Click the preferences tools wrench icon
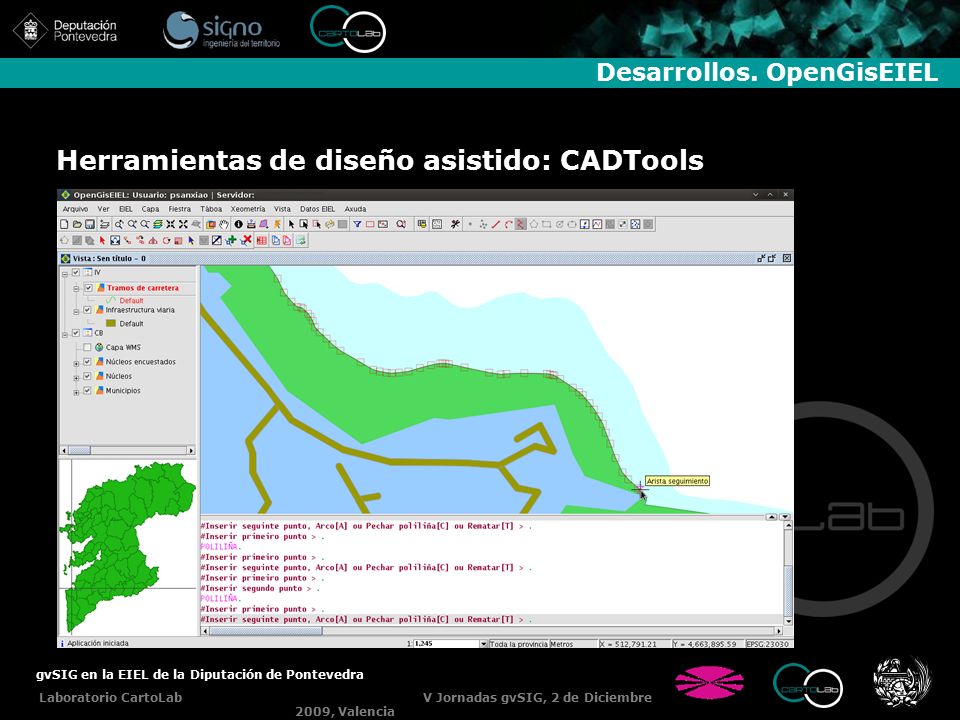This screenshot has width=960, height=720. (x=456, y=224)
